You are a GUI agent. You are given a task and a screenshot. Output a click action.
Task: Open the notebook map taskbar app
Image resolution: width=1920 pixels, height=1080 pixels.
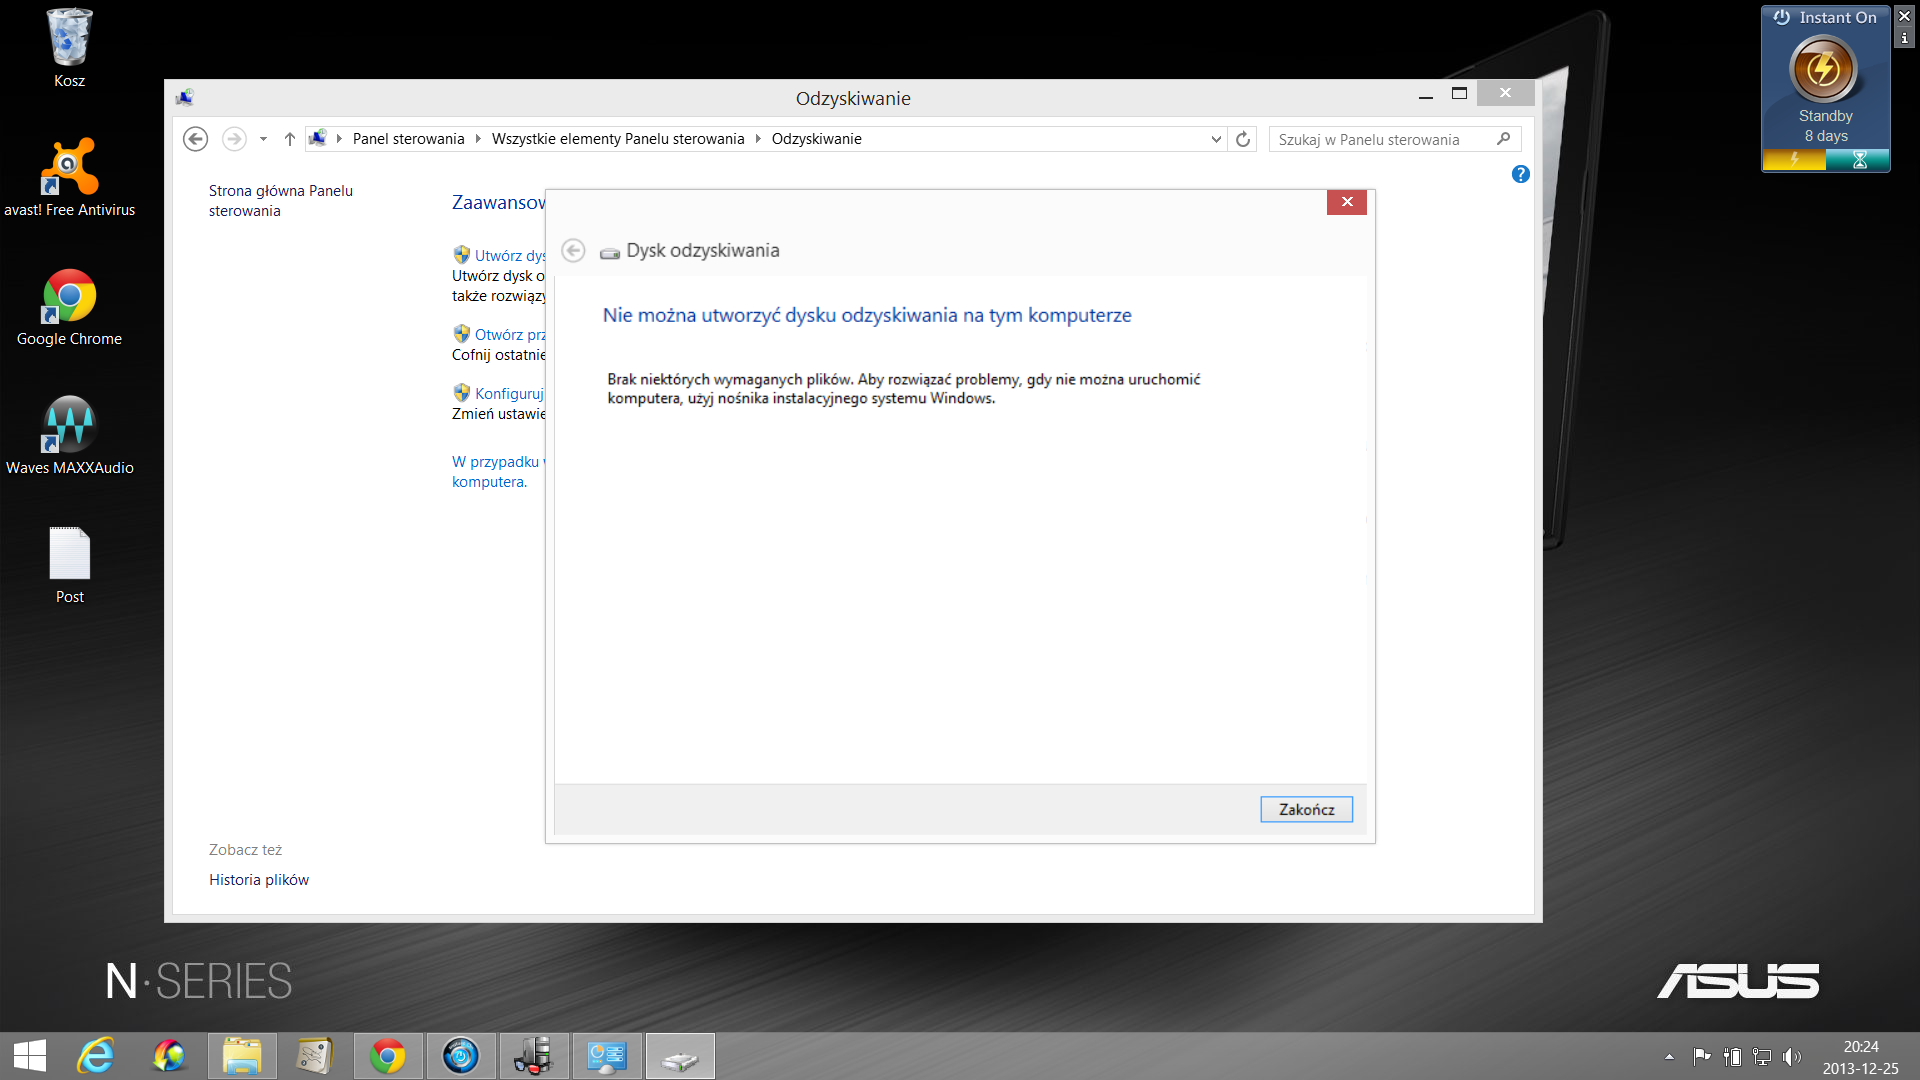pos(314,1056)
